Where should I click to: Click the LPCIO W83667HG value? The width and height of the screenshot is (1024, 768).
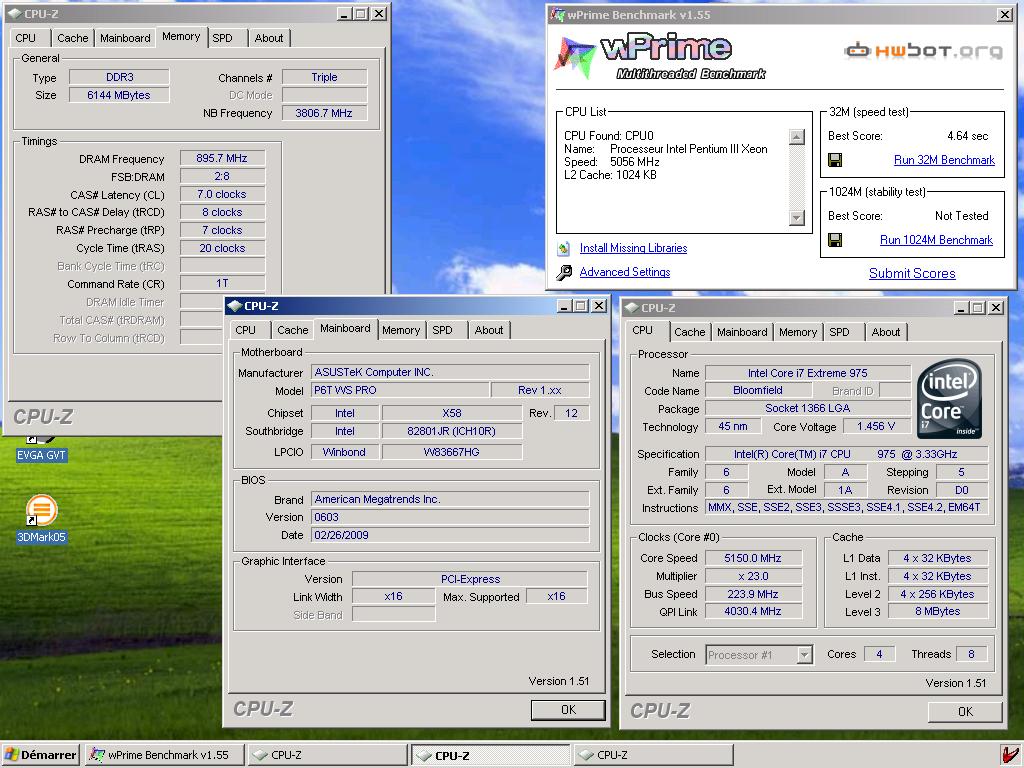451,452
